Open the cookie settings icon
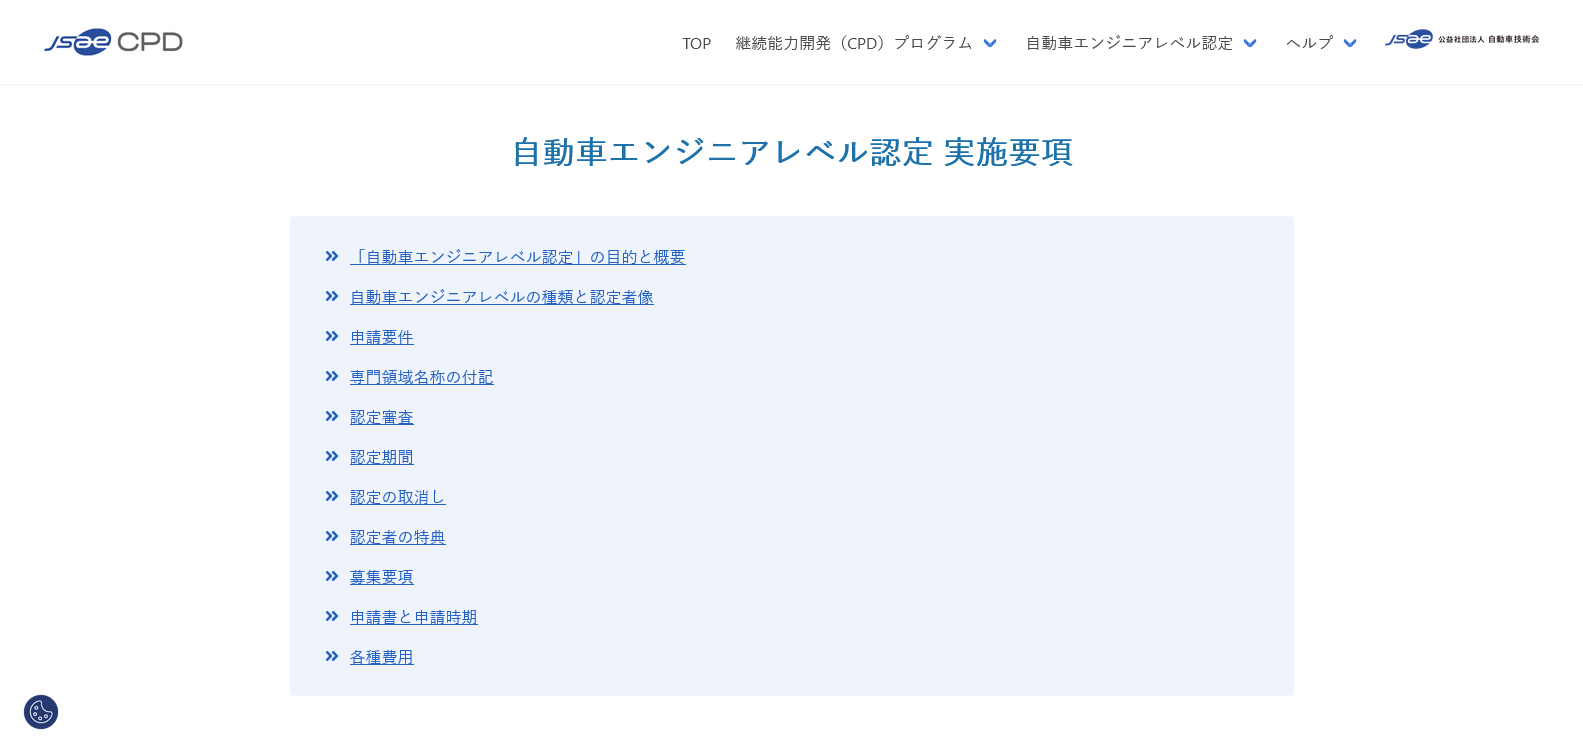This screenshot has width=1583, height=747. [41, 712]
